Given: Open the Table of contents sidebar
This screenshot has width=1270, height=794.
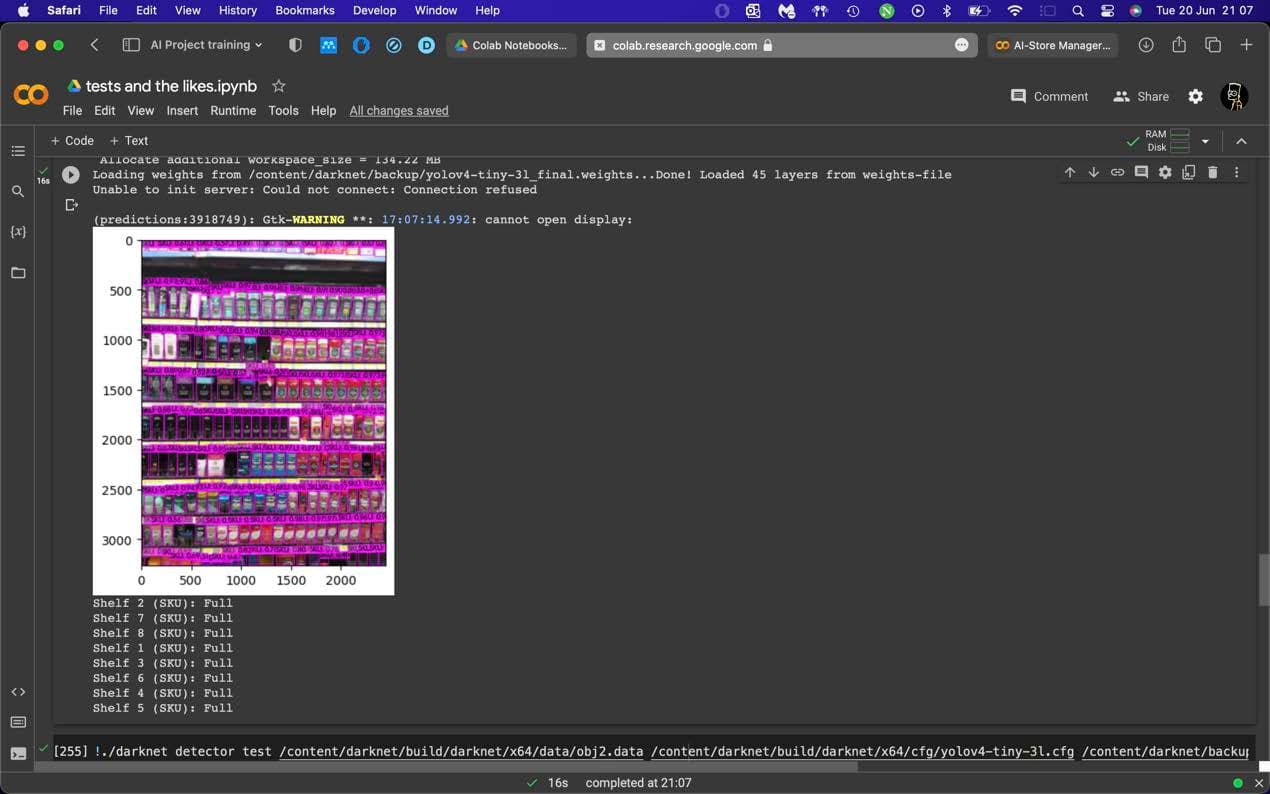Looking at the screenshot, I should click(18, 151).
